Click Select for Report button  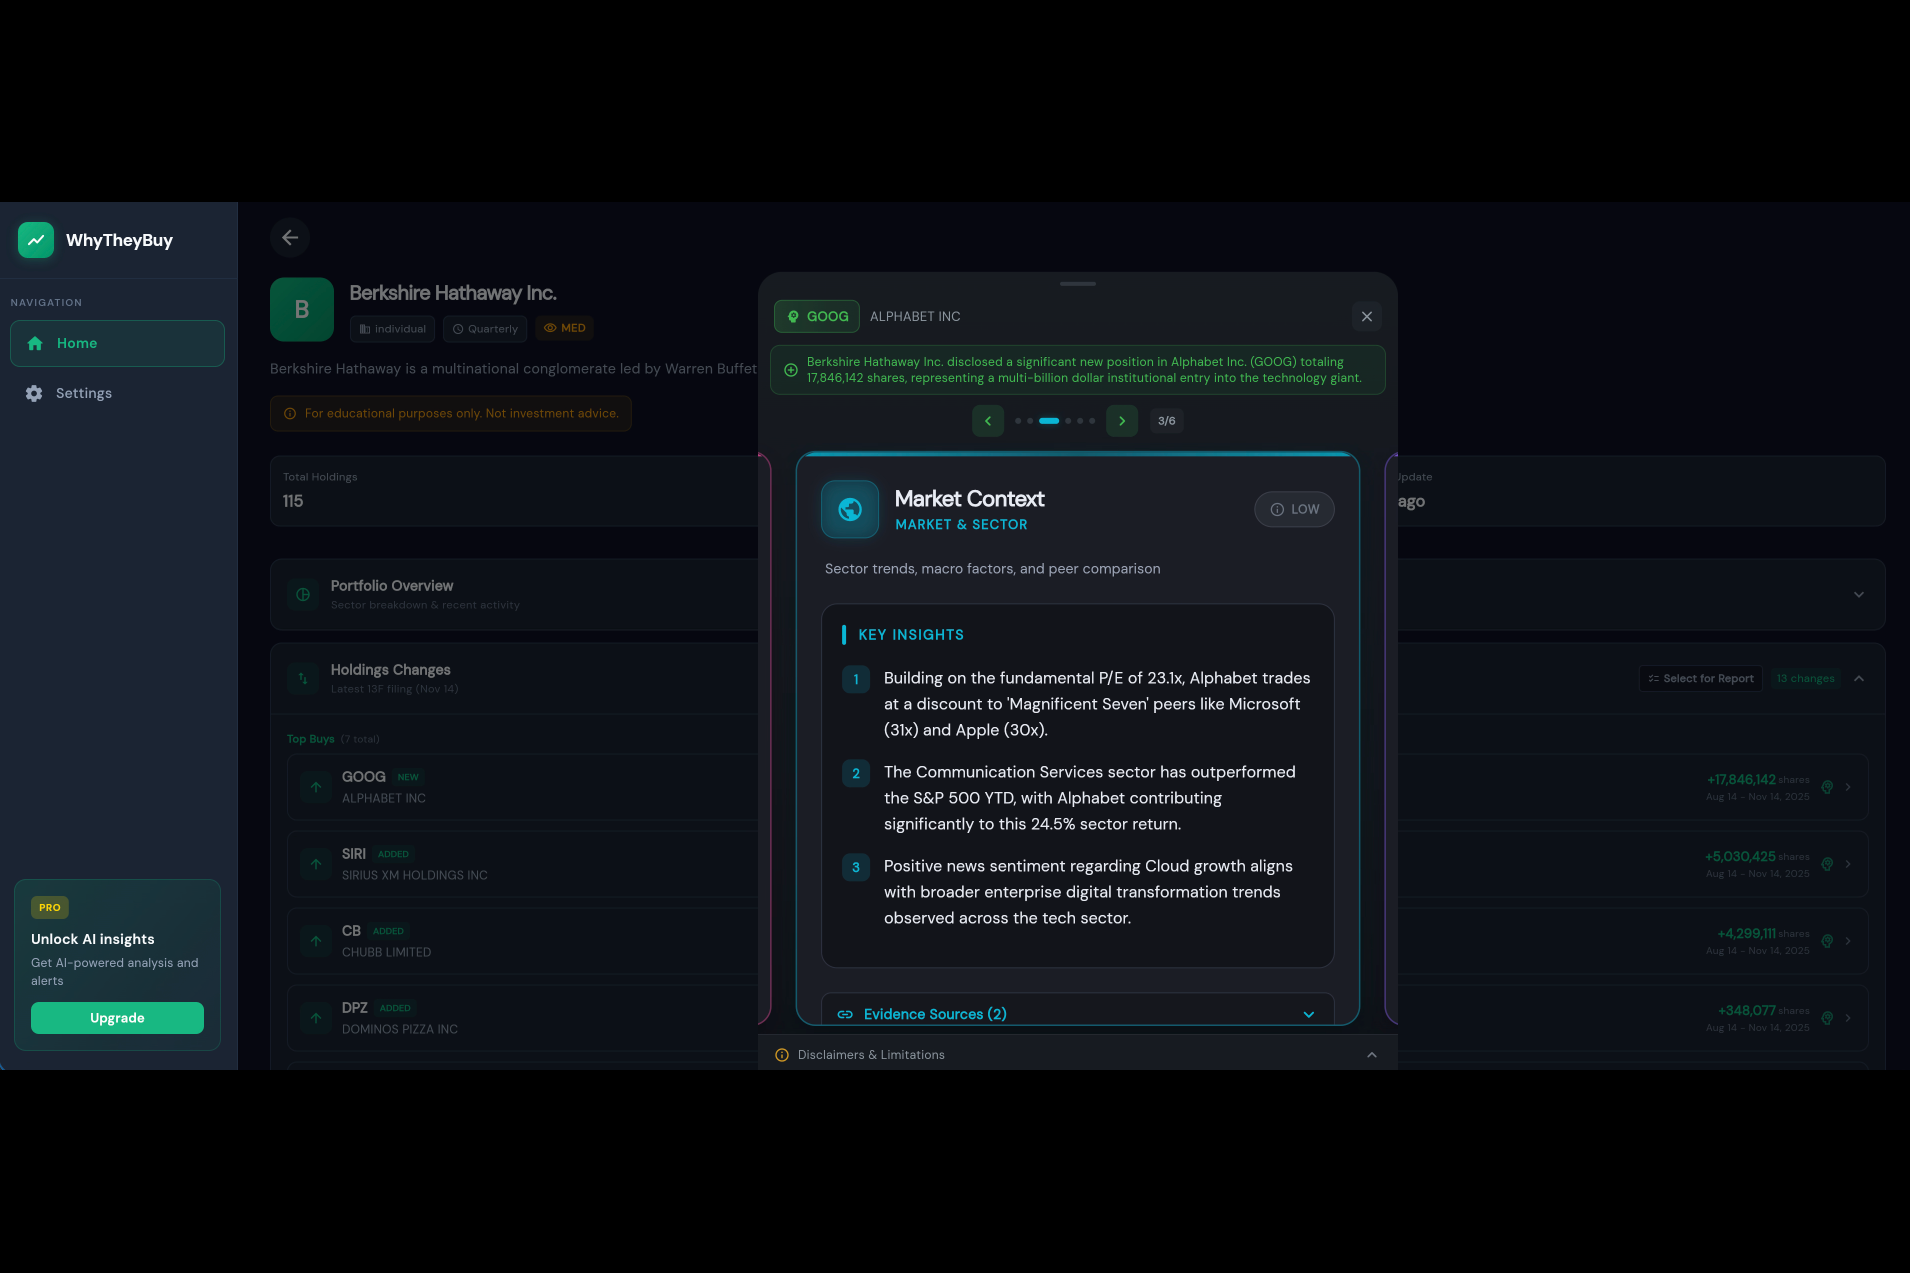pos(1701,679)
